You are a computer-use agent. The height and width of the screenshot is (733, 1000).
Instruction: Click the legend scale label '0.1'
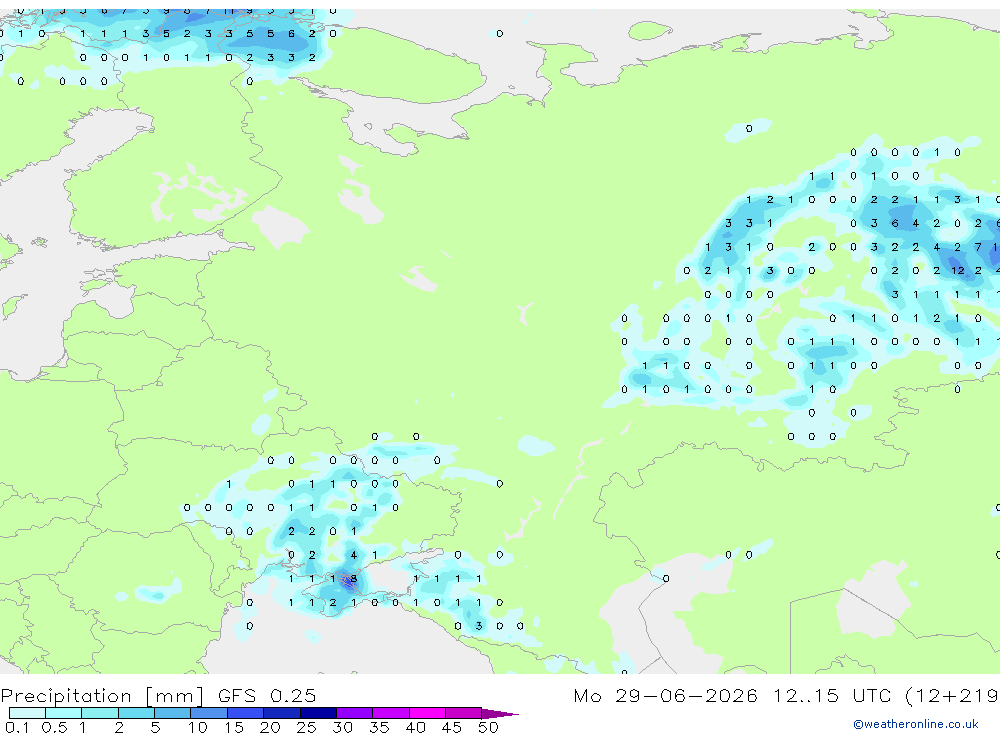(17, 727)
